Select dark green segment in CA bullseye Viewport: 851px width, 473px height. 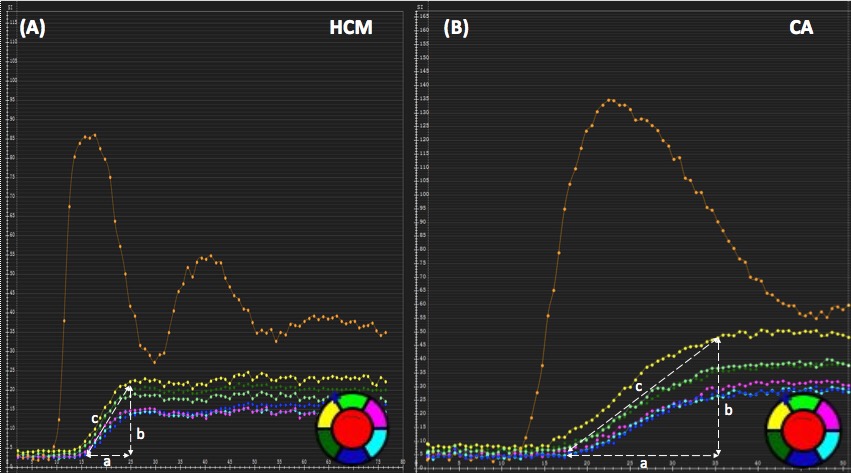(x=775, y=444)
